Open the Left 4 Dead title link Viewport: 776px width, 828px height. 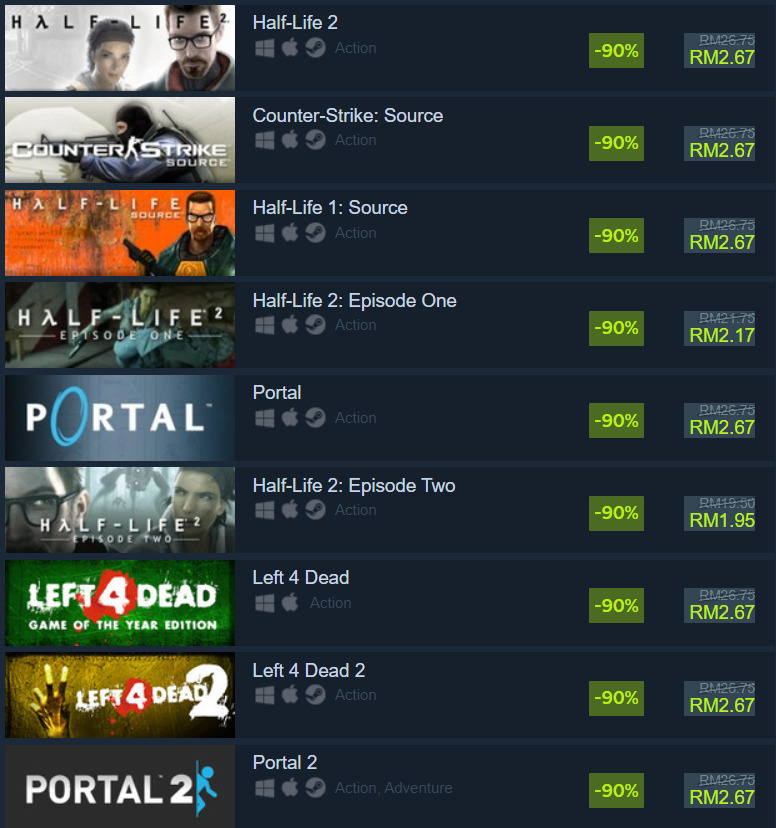coord(301,578)
